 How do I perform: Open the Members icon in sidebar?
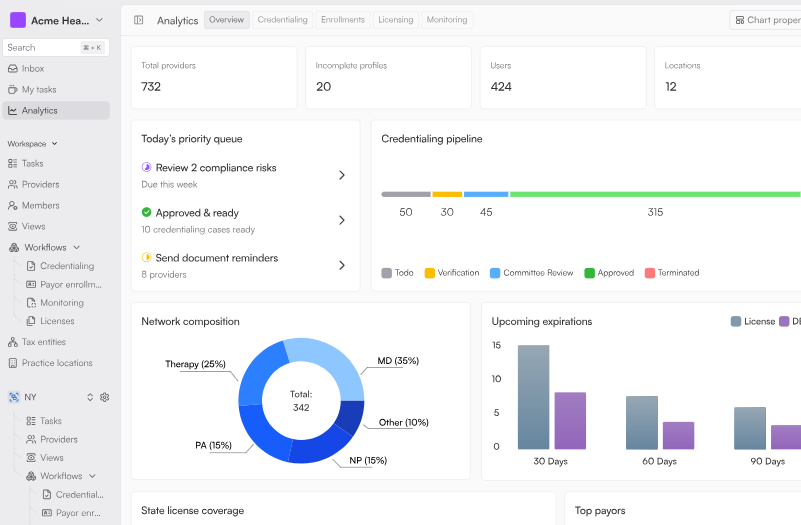coord(13,205)
